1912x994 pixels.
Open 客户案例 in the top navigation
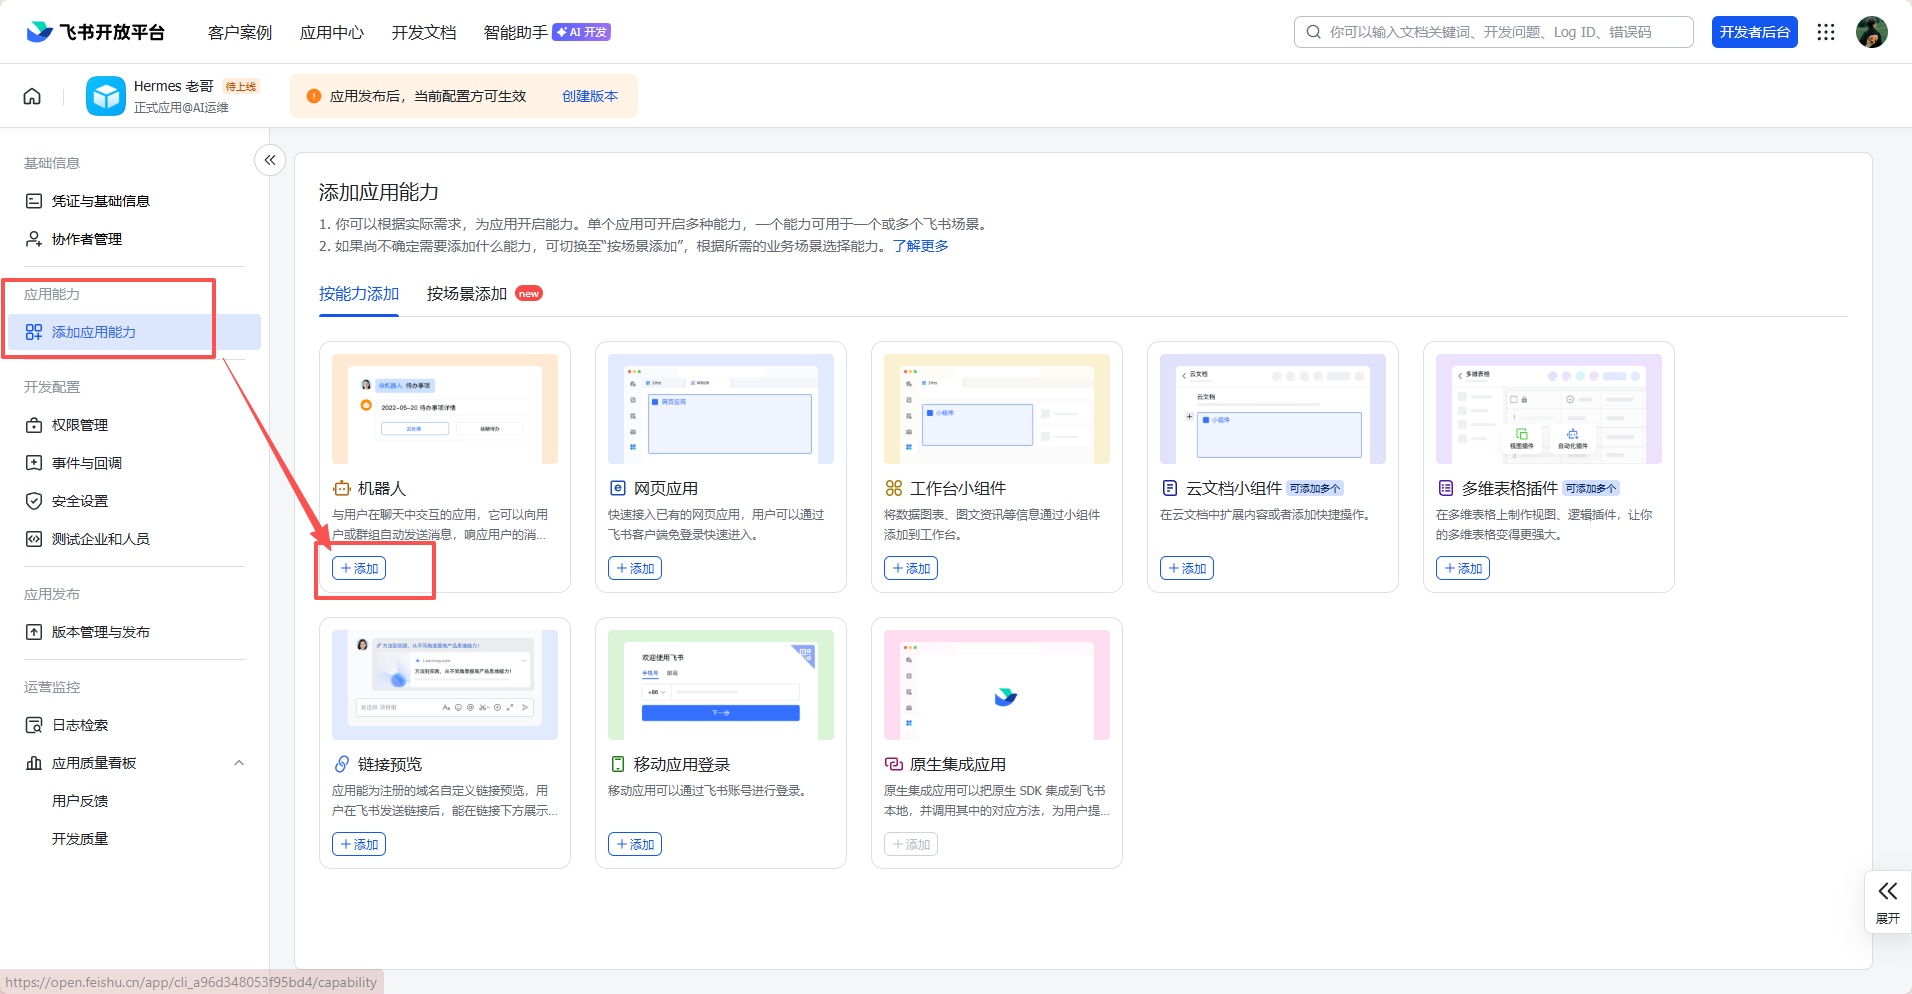[240, 32]
